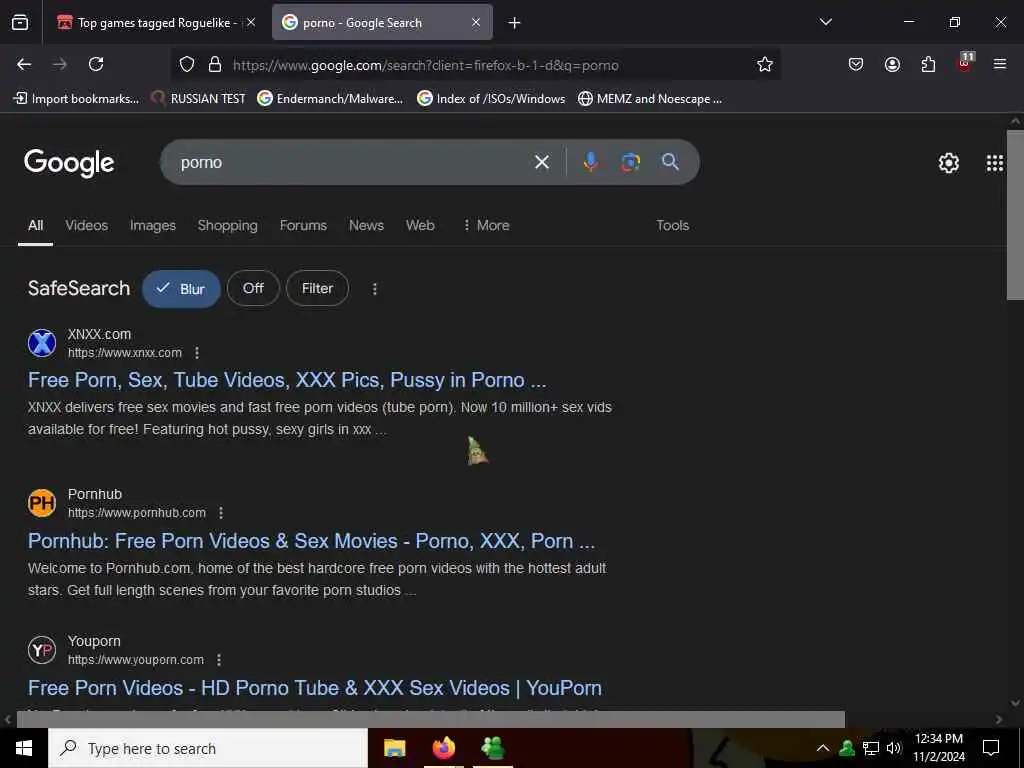This screenshot has width=1024, height=768.
Task: Search by image with Google Lens icon
Action: click(630, 162)
